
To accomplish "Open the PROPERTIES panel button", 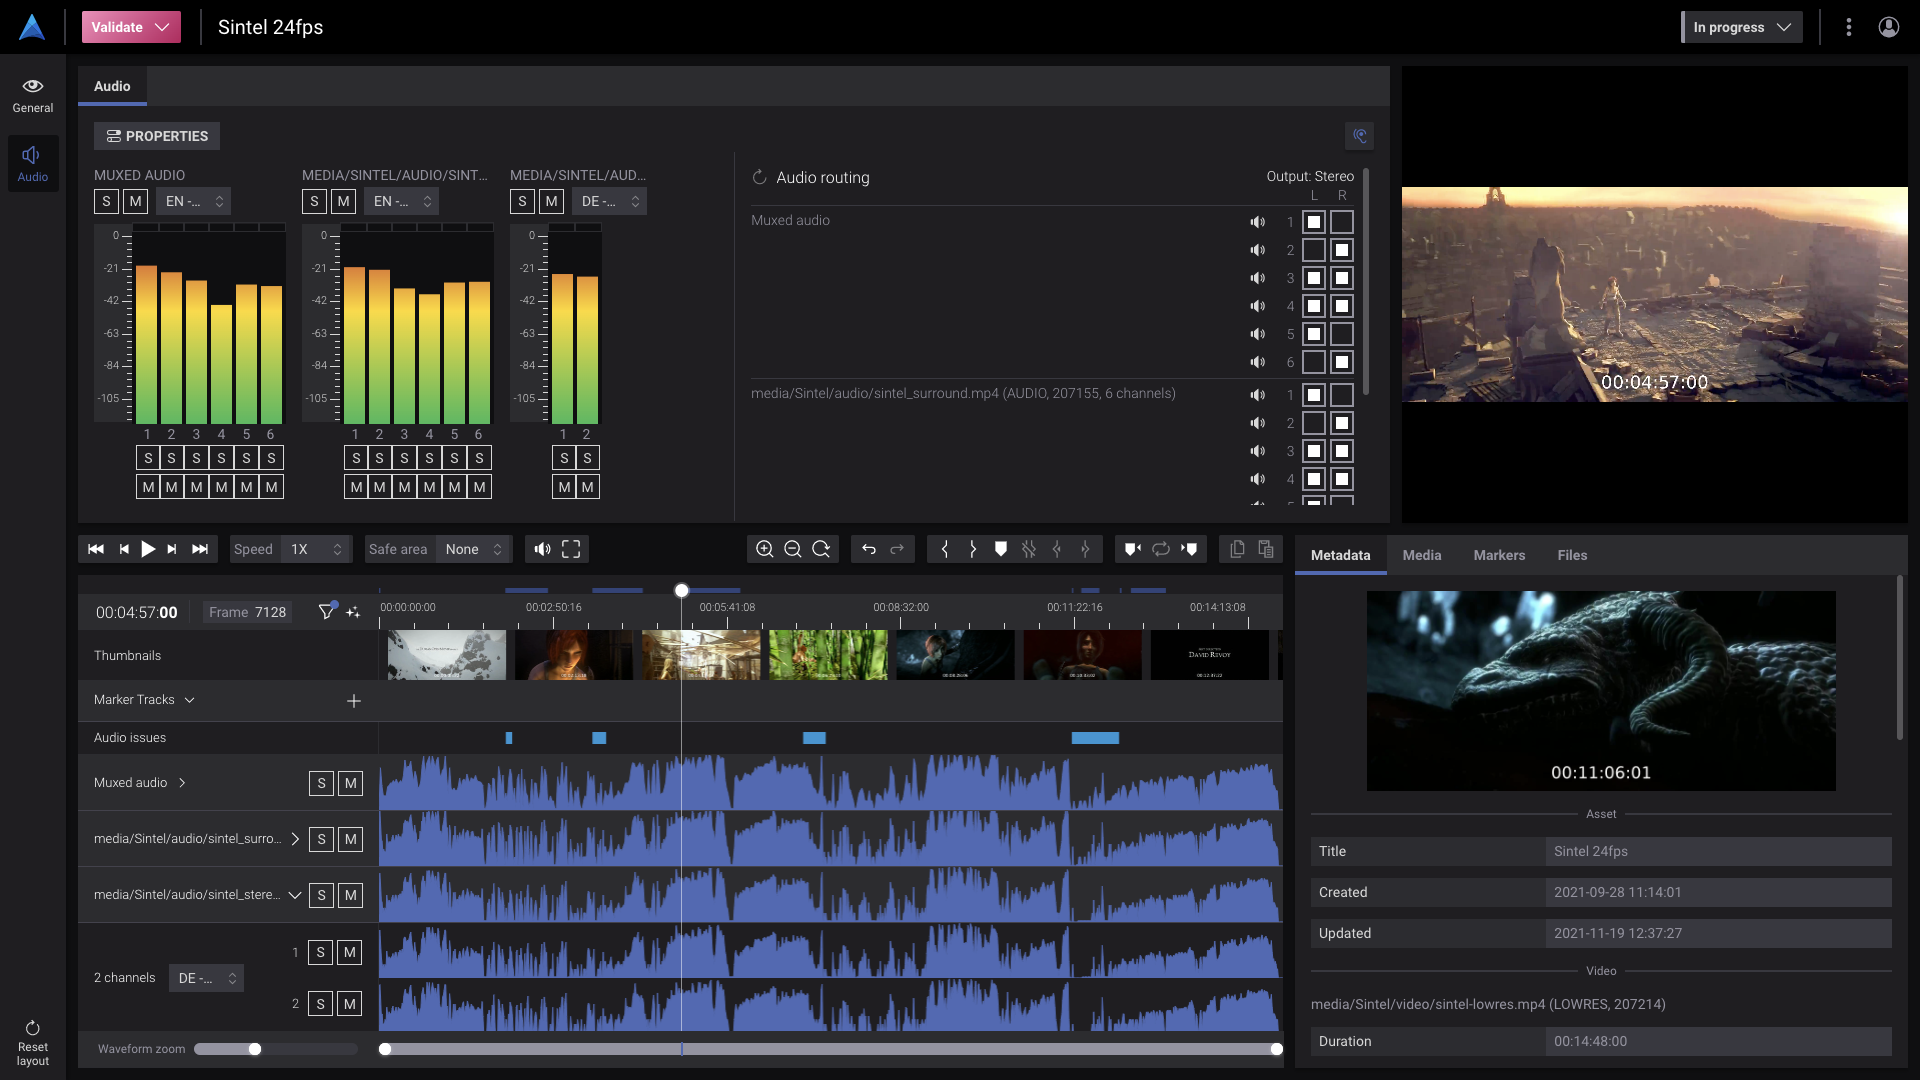I will point(157,136).
